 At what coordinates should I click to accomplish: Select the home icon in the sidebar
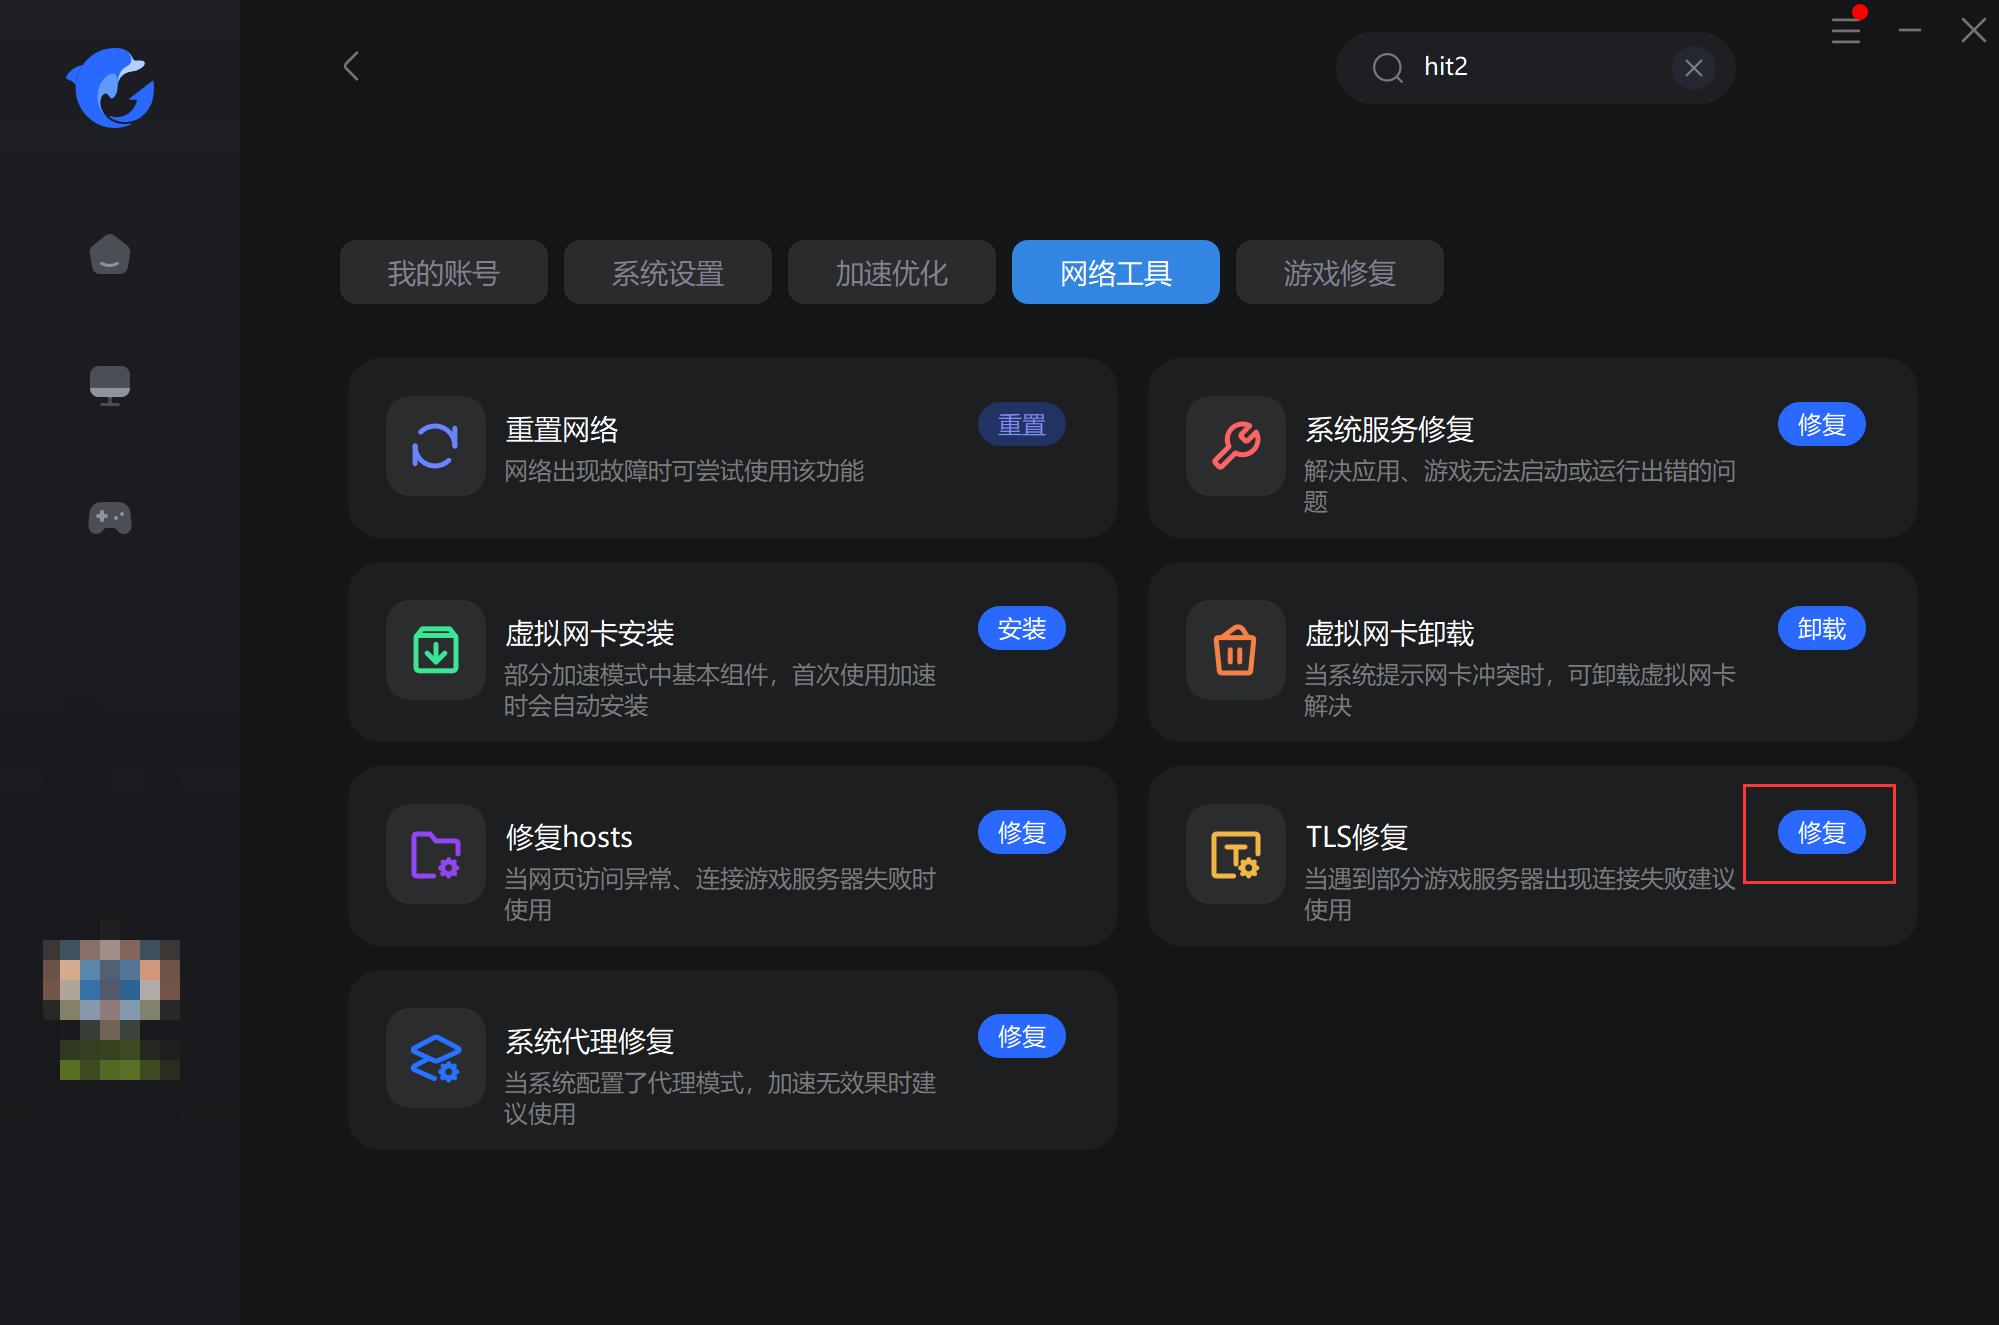109,255
